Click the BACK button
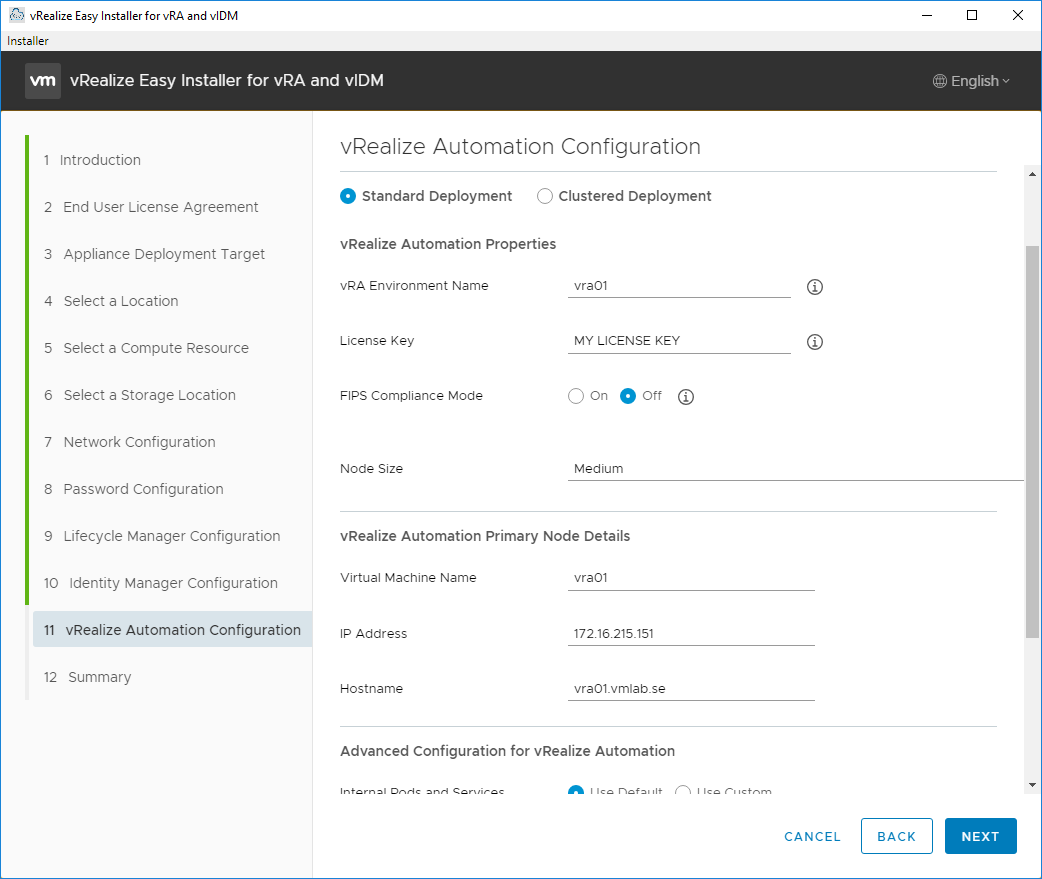Image resolution: width=1042 pixels, height=879 pixels. [x=896, y=836]
